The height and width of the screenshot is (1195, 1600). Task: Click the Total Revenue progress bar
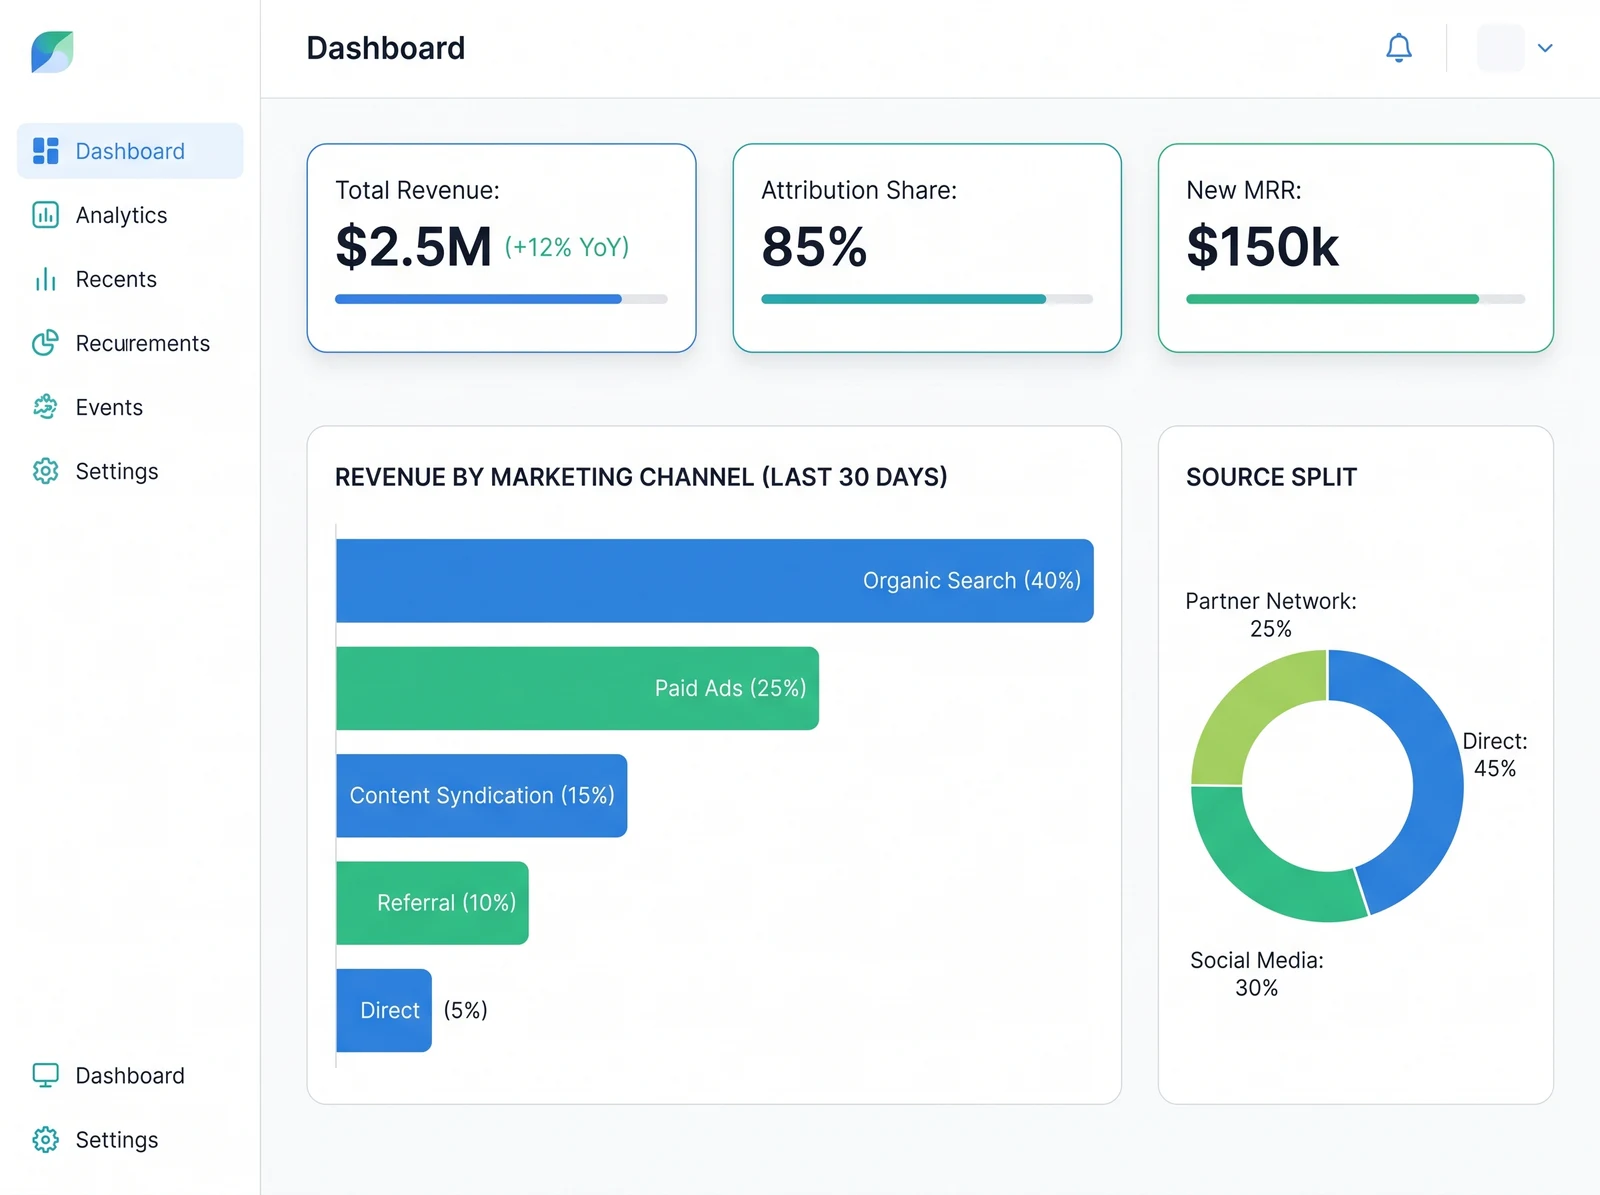(501, 299)
